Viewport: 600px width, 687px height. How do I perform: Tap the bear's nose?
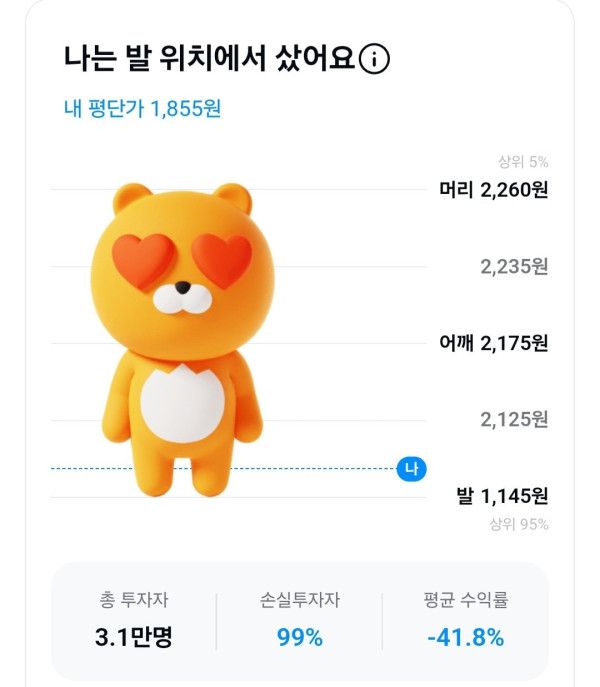[x=182, y=288]
